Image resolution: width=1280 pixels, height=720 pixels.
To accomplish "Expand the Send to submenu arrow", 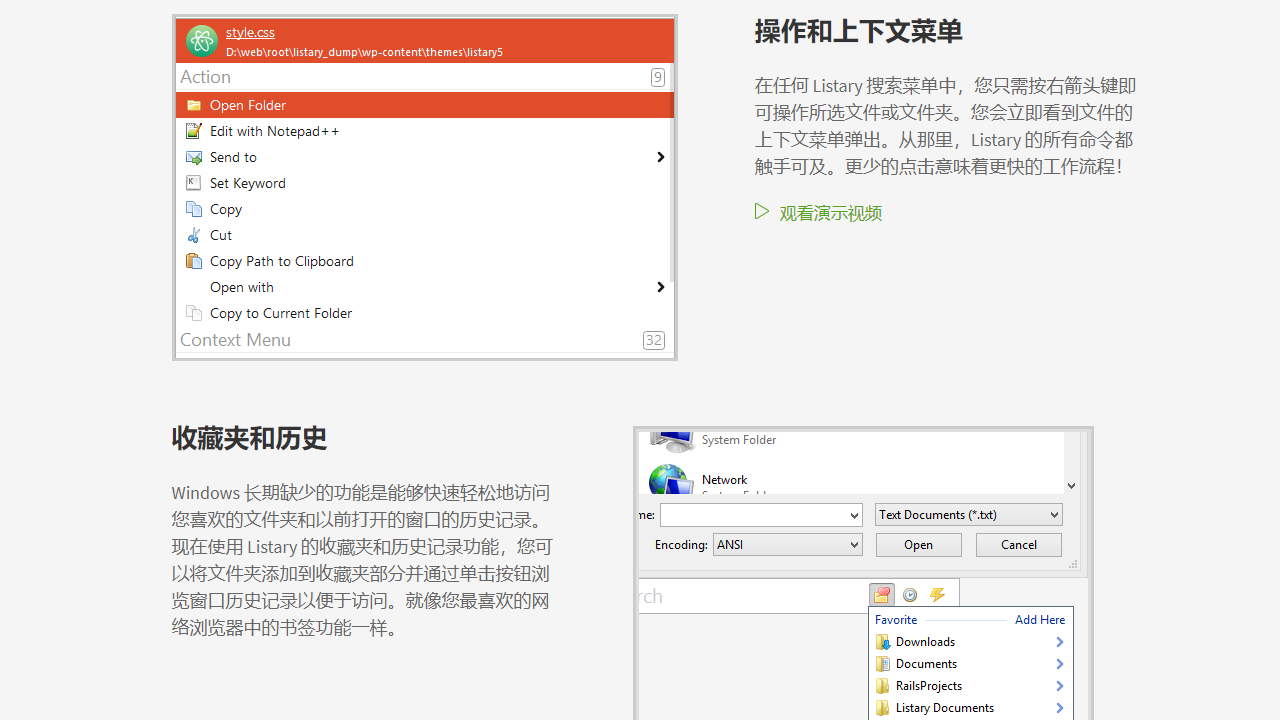I will tap(659, 157).
